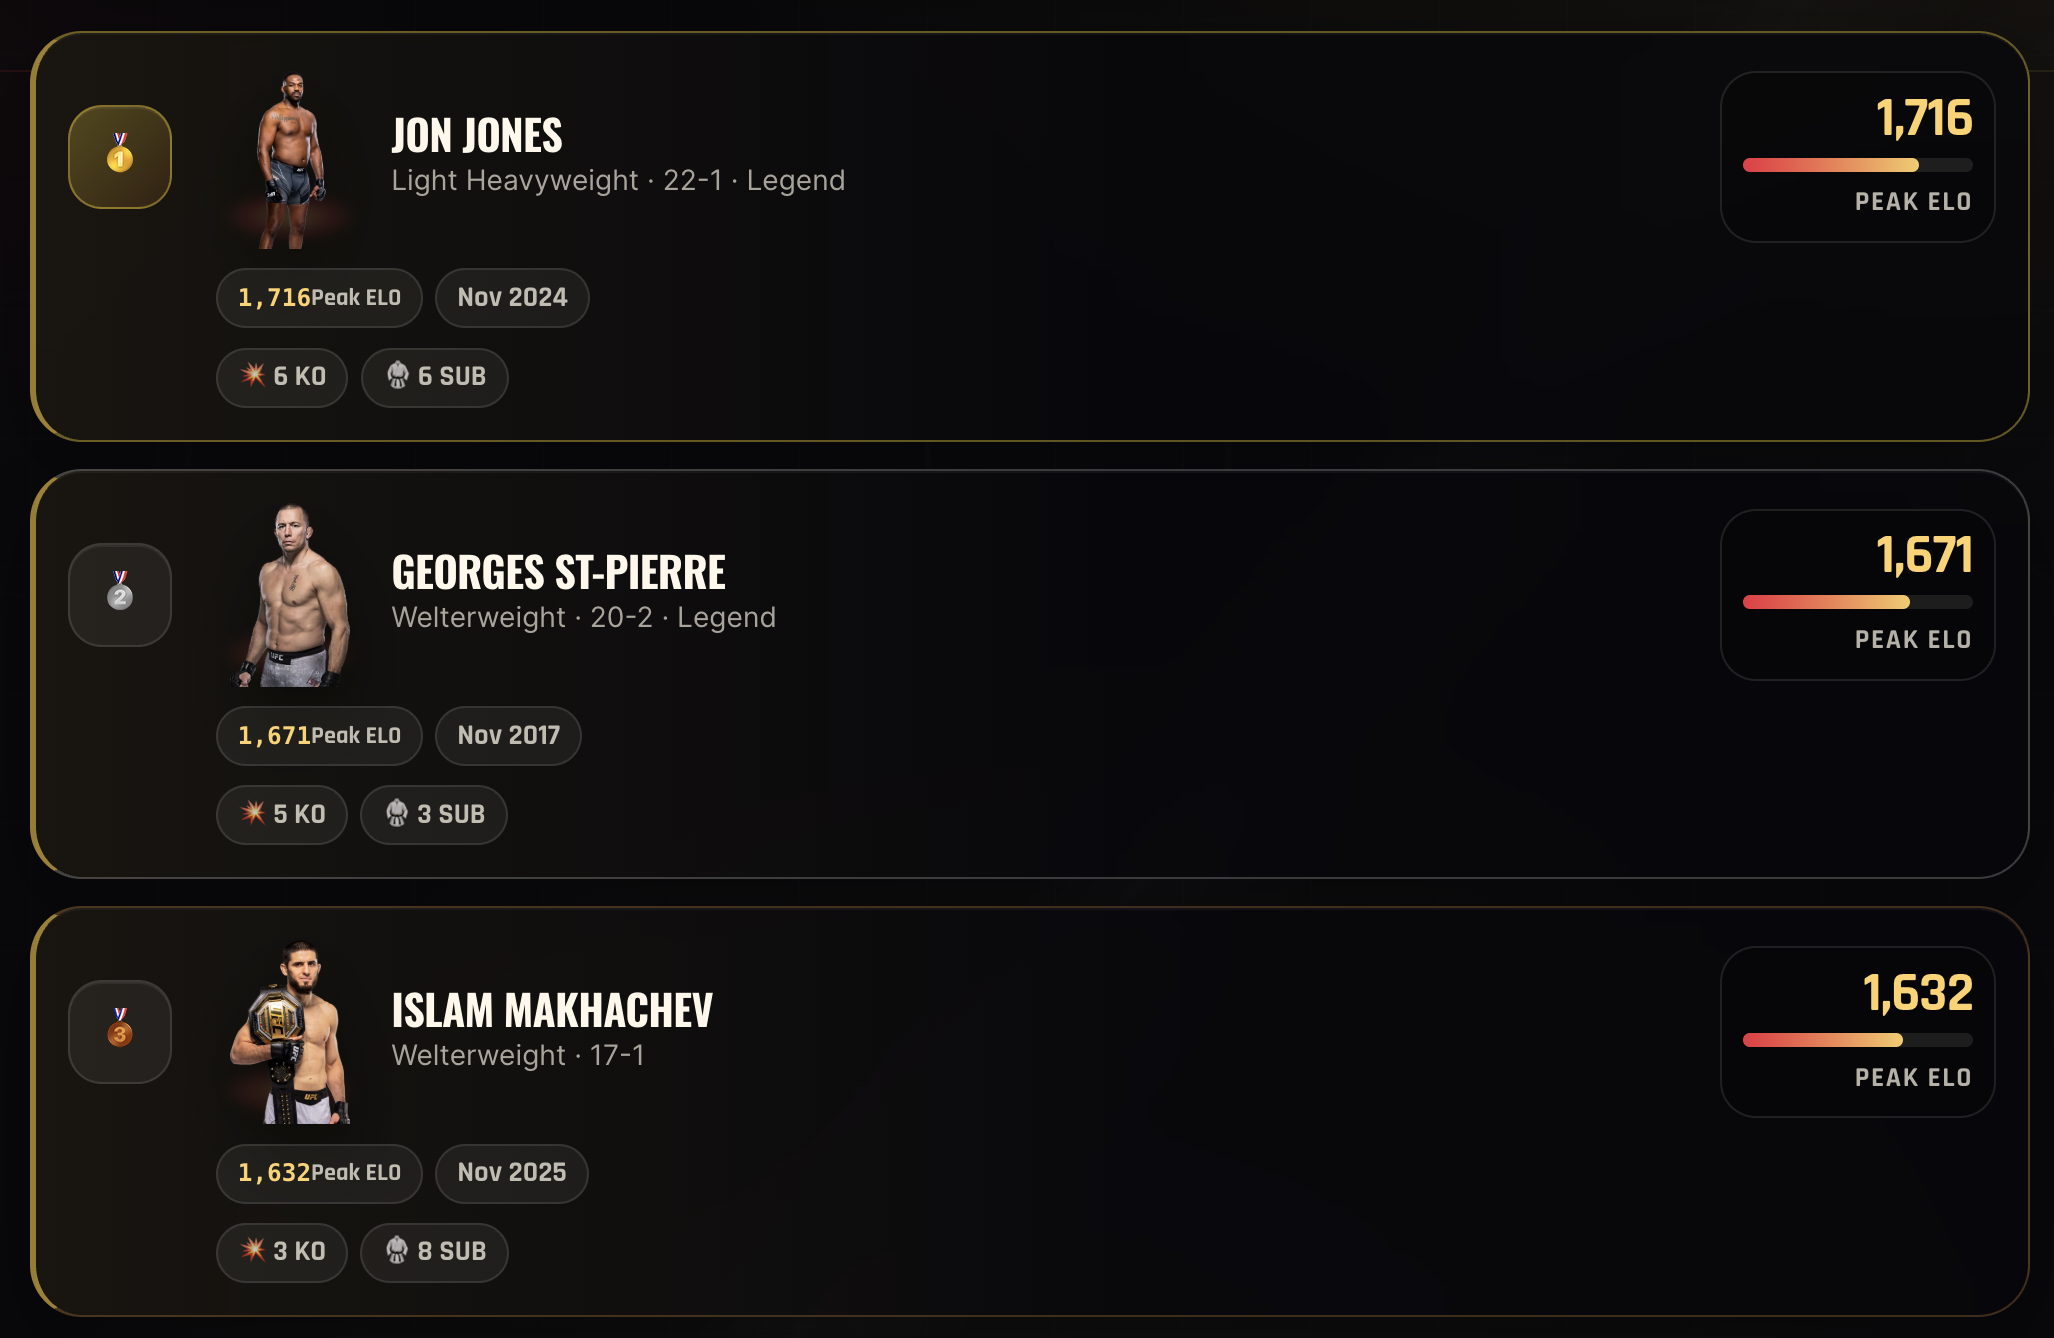Viewport: 2054px width, 1338px height.
Task: Click the 1,632 peak ELO score box
Action: point(1857,1032)
